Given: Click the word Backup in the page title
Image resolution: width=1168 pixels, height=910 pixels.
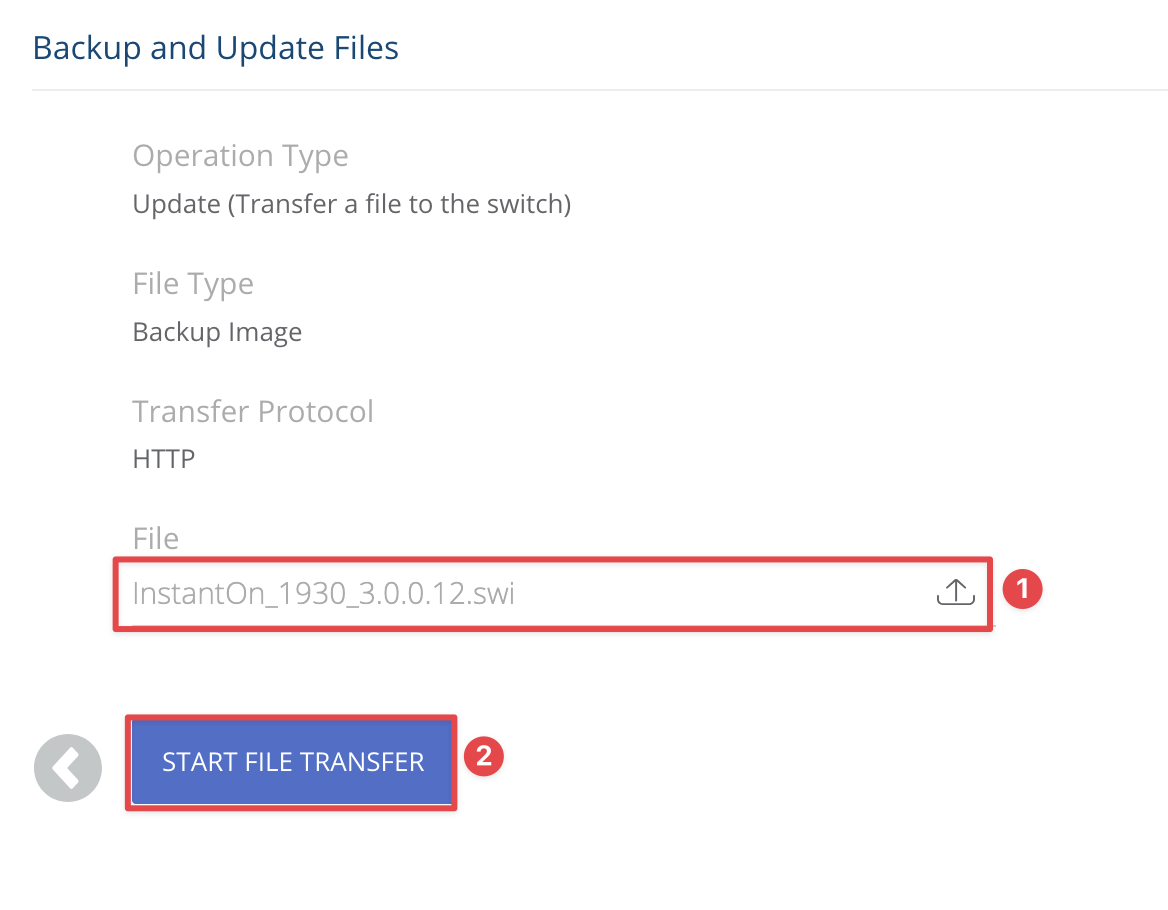Looking at the screenshot, I should pyautogui.click(x=87, y=48).
